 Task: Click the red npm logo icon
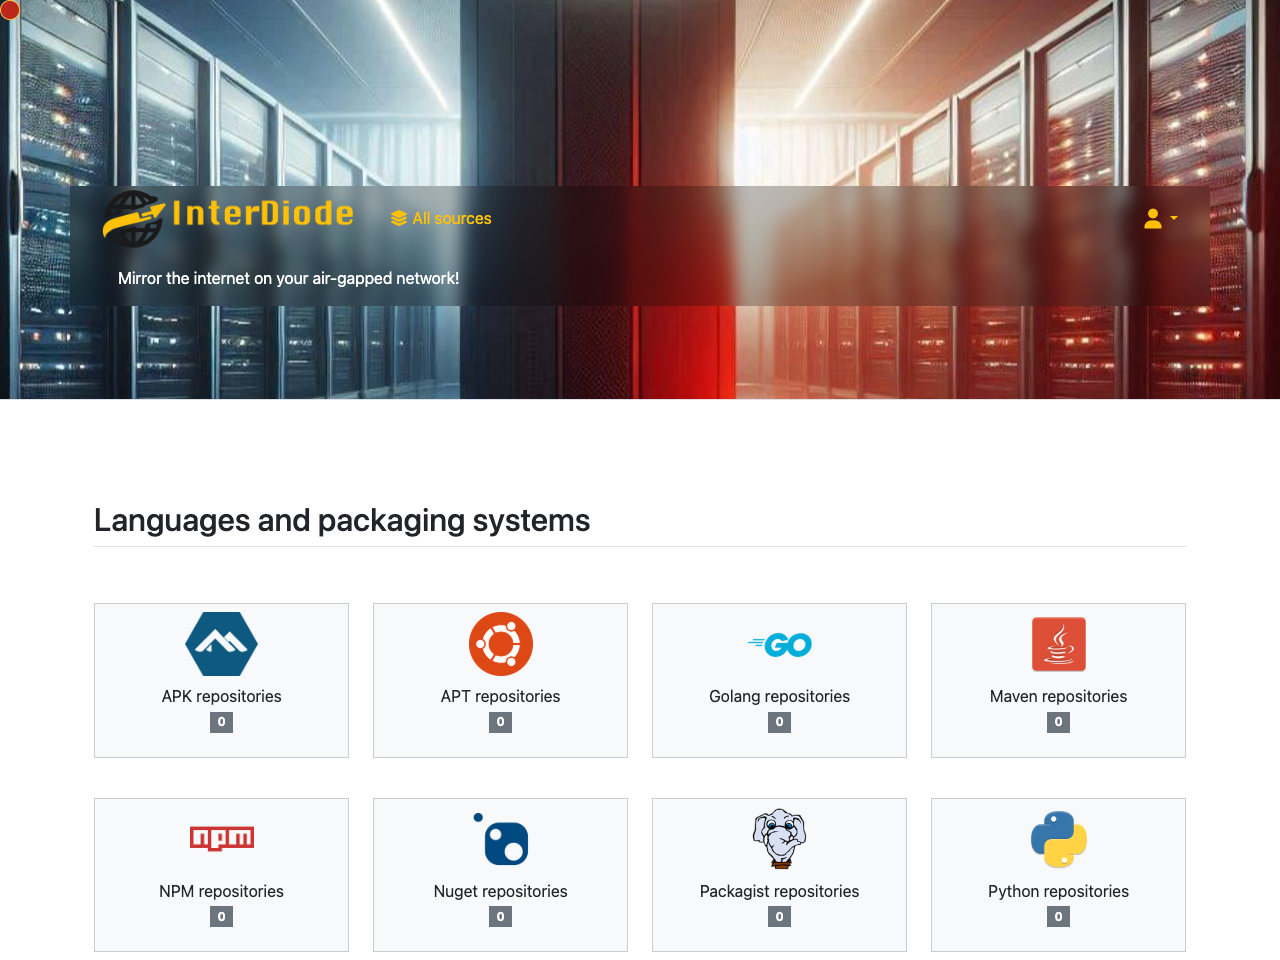pos(221,838)
